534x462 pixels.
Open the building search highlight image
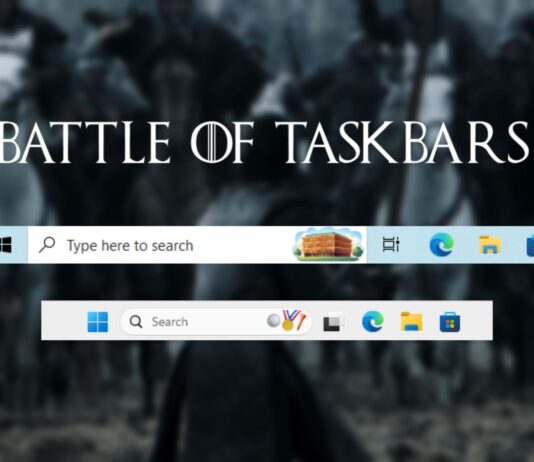click(328, 245)
